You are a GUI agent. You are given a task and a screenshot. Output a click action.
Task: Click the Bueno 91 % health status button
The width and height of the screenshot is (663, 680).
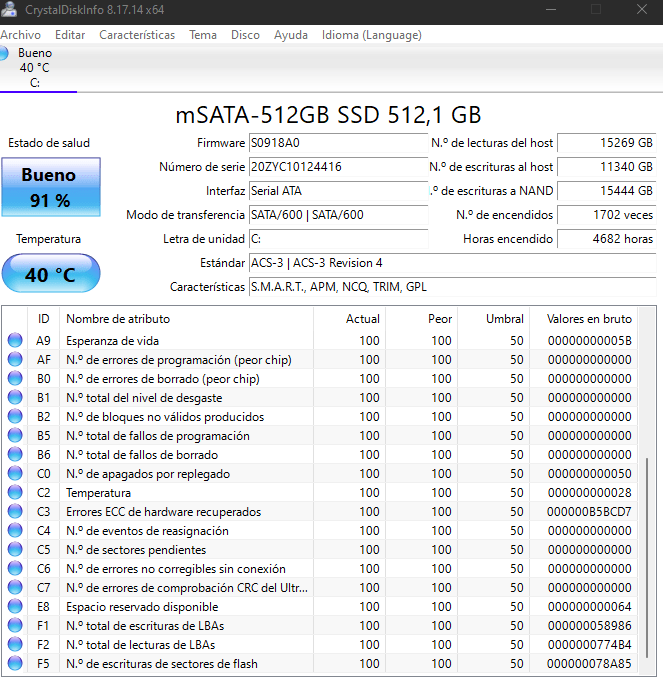click(50, 187)
